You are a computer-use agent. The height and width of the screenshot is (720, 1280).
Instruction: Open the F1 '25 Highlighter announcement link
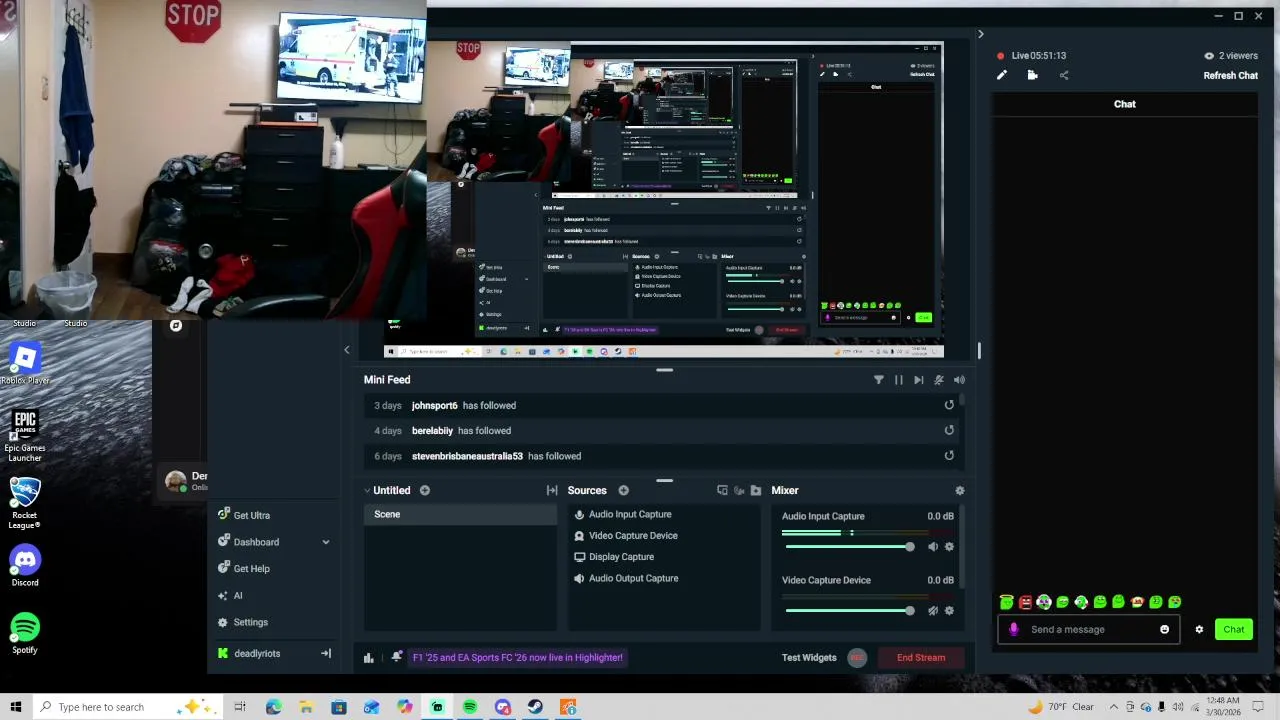pos(517,658)
